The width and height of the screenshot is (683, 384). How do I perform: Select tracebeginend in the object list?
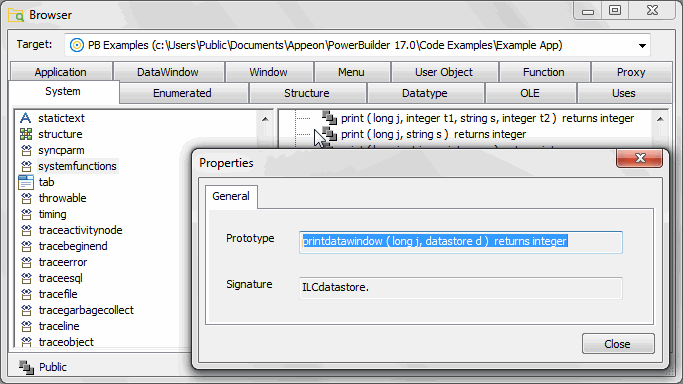(73, 246)
